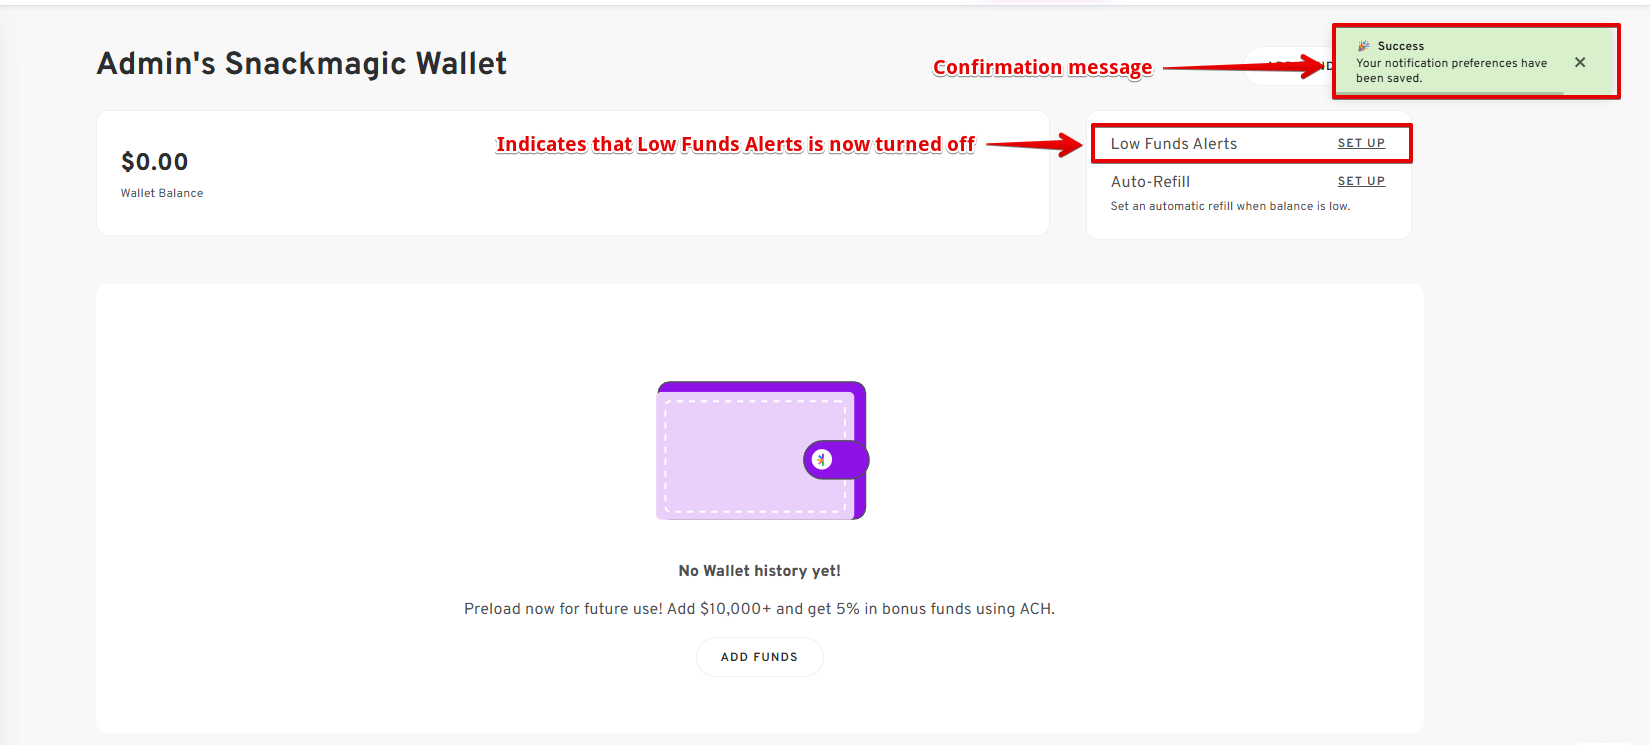The height and width of the screenshot is (745, 1650).
Task: Click the Preload now bonus funds text
Action: pos(759,609)
